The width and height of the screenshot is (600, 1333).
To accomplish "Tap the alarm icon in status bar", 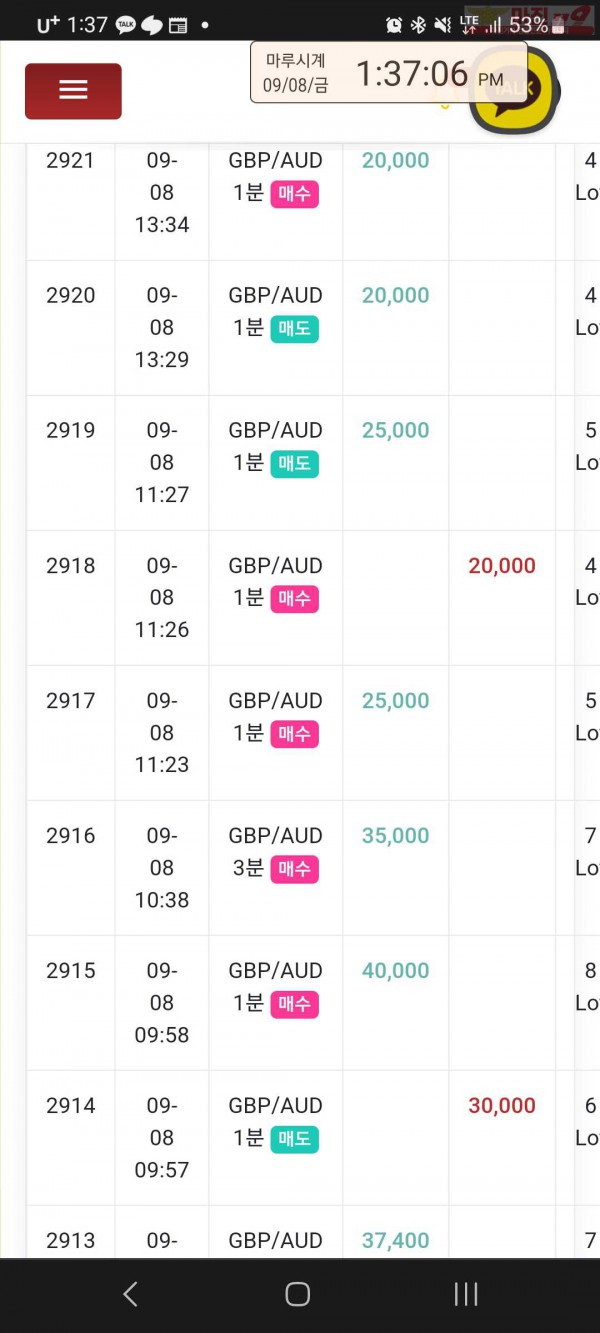I will pos(394,25).
